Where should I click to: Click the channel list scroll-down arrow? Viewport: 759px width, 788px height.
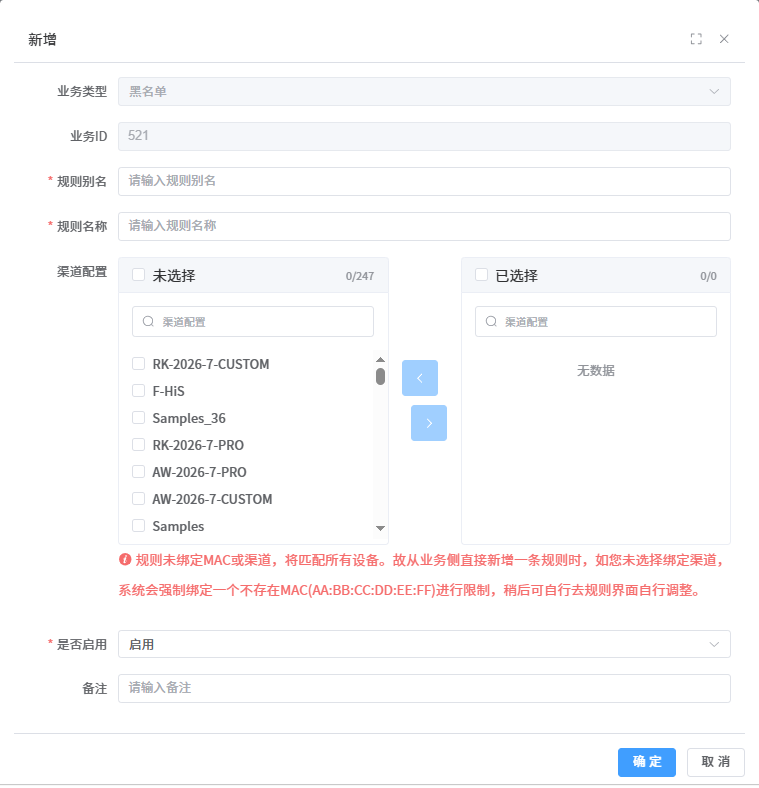coord(381,528)
